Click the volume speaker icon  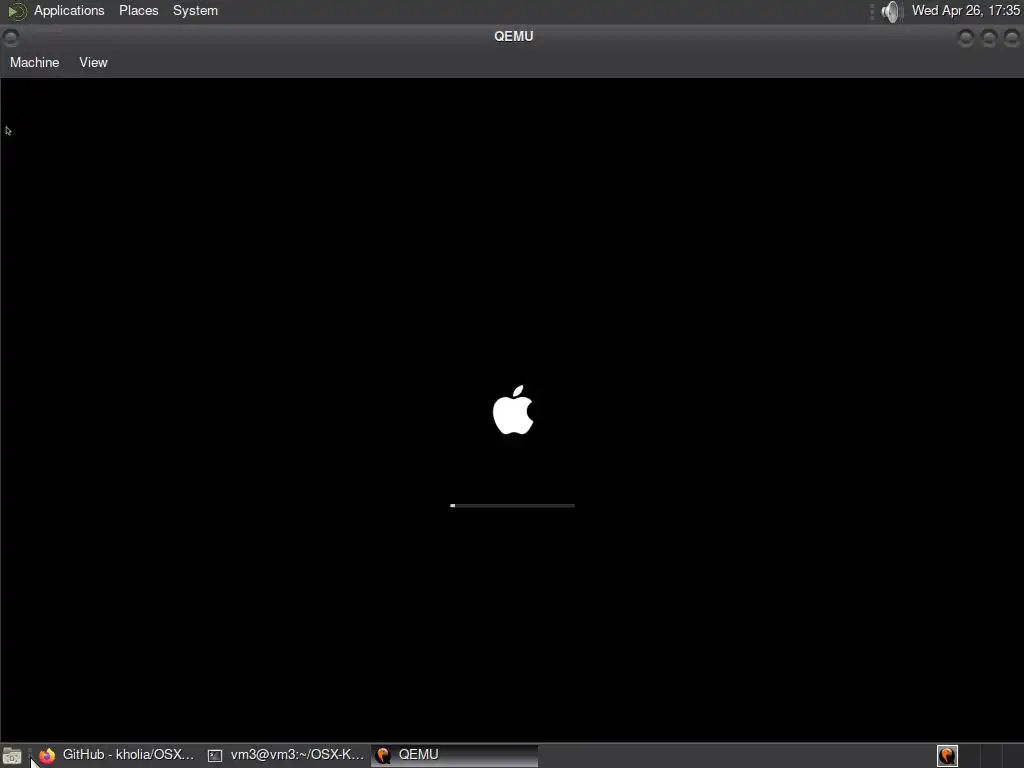[890, 11]
